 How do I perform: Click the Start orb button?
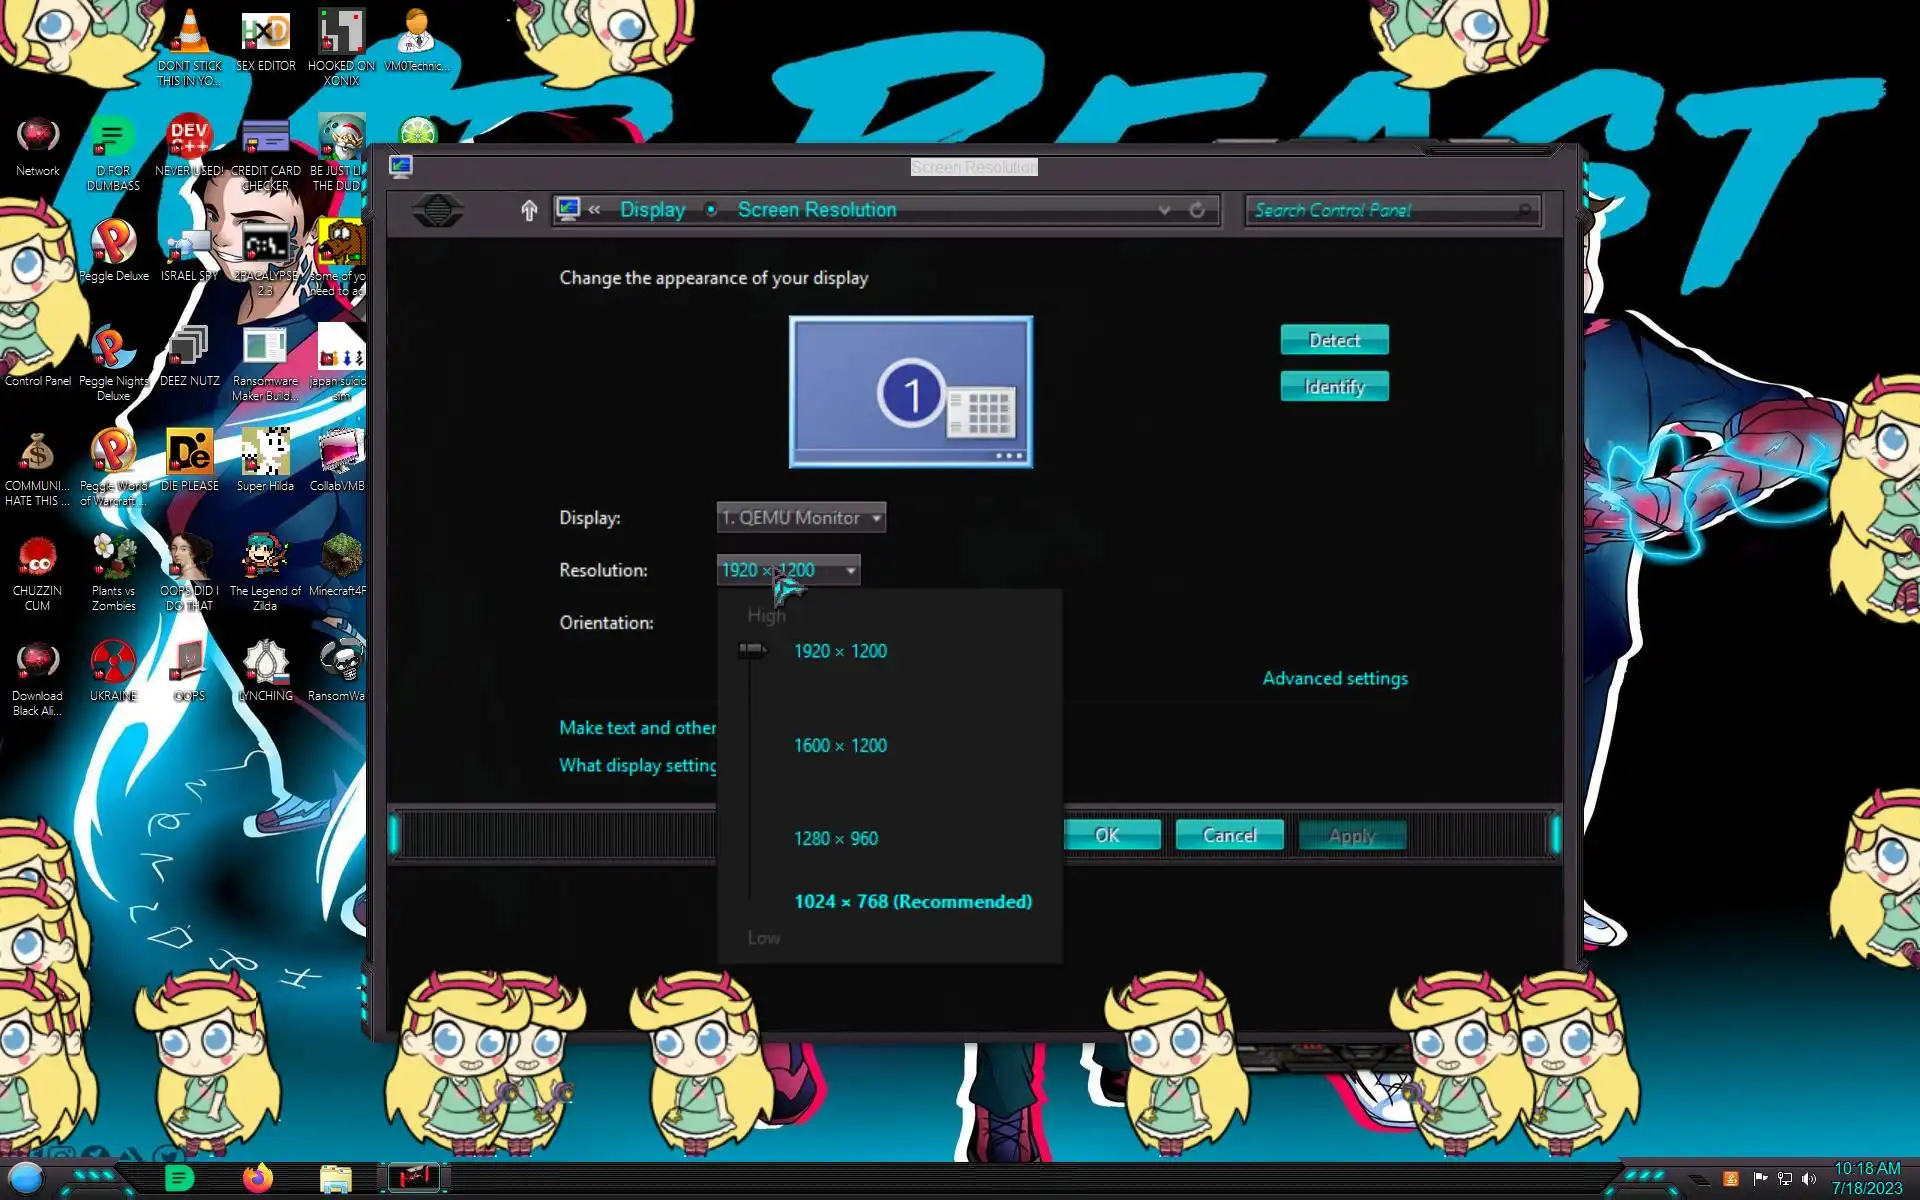click(26, 1179)
